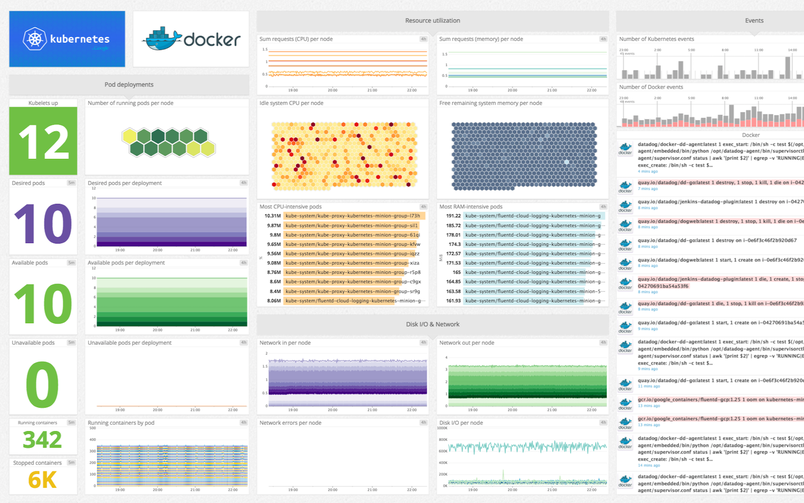804x503 pixels.
Task: Click time badge on Sum requests (CPU) widget
Action: coord(423,39)
